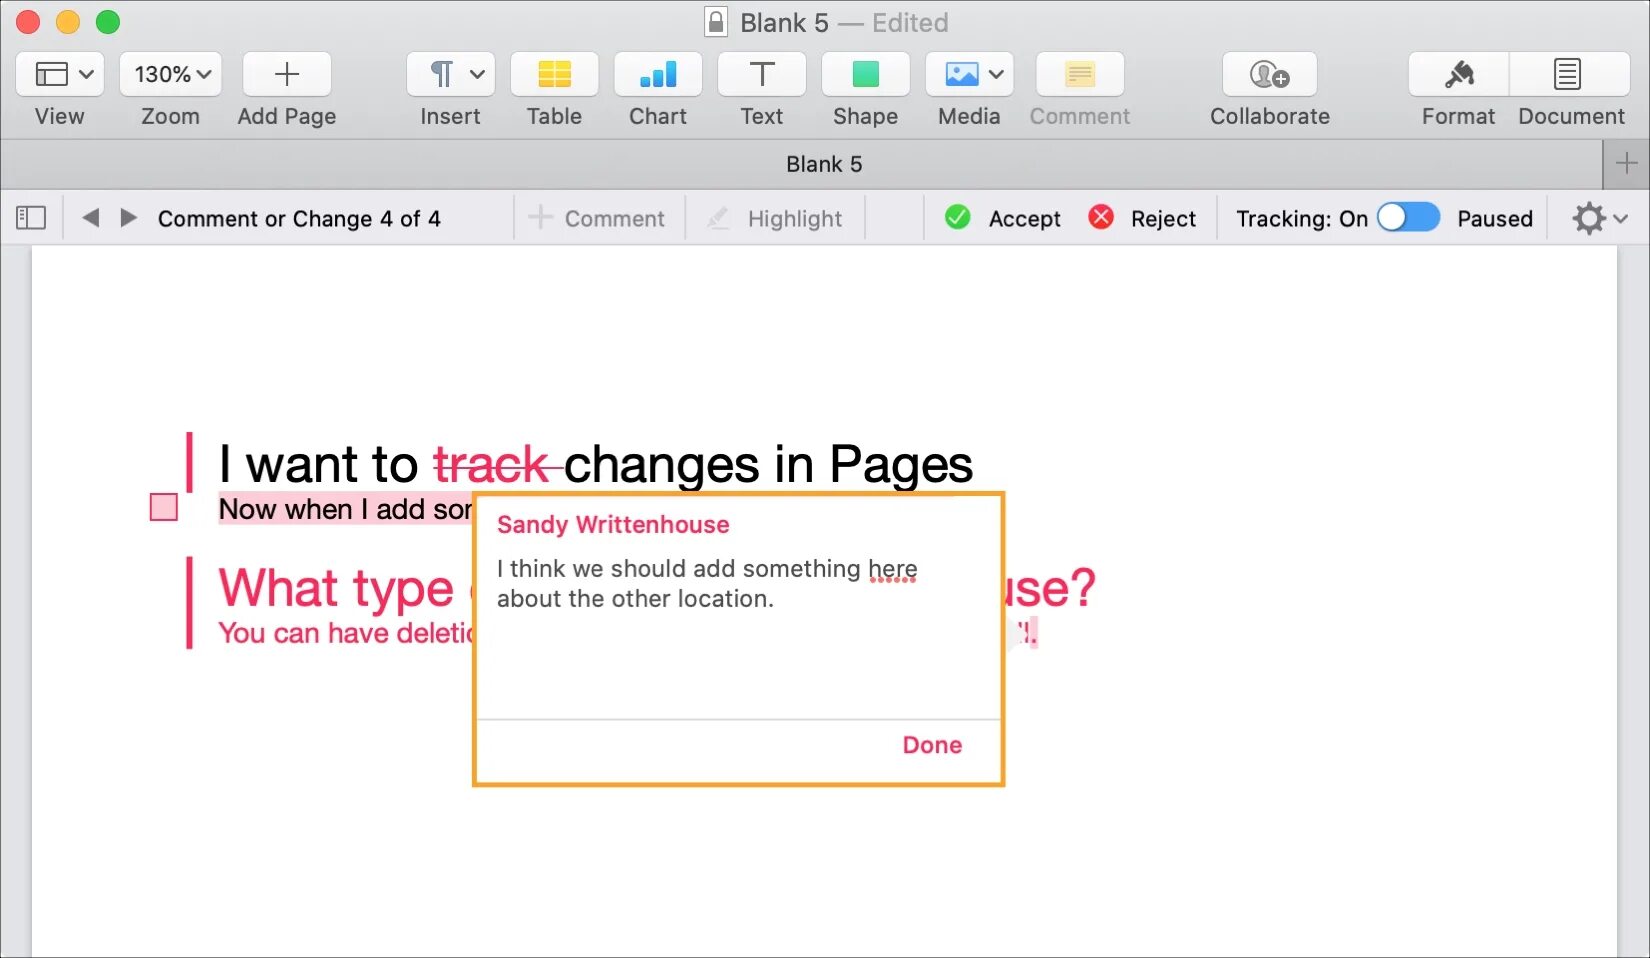The width and height of the screenshot is (1650, 958).
Task: Open the View menu button
Action: coord(60,74)
